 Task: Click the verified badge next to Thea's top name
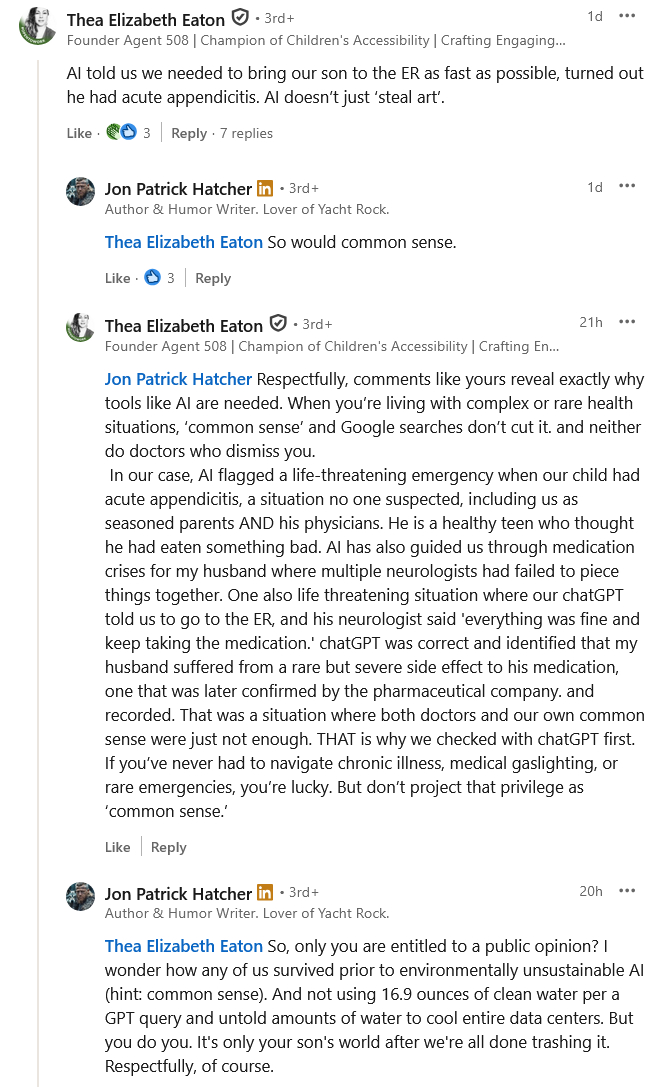(240, 17)
